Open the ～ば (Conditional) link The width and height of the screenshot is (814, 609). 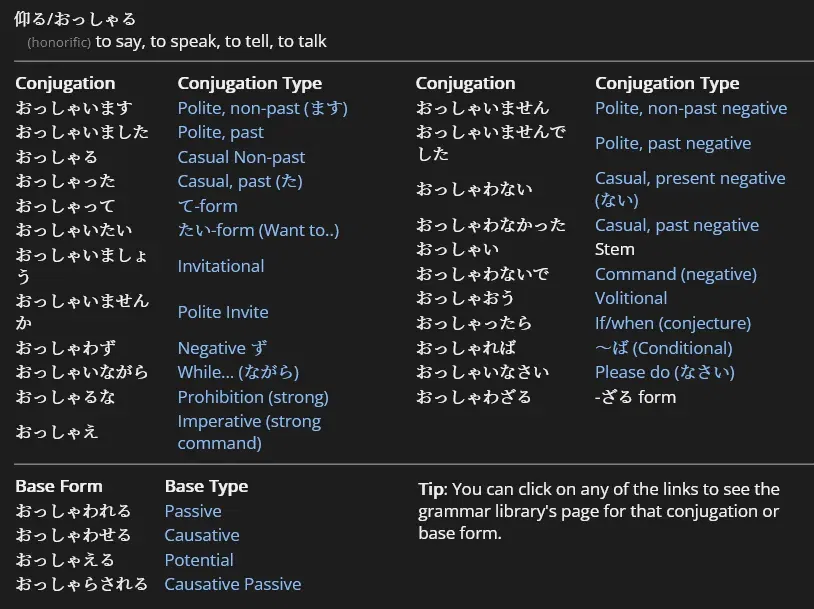663,348
